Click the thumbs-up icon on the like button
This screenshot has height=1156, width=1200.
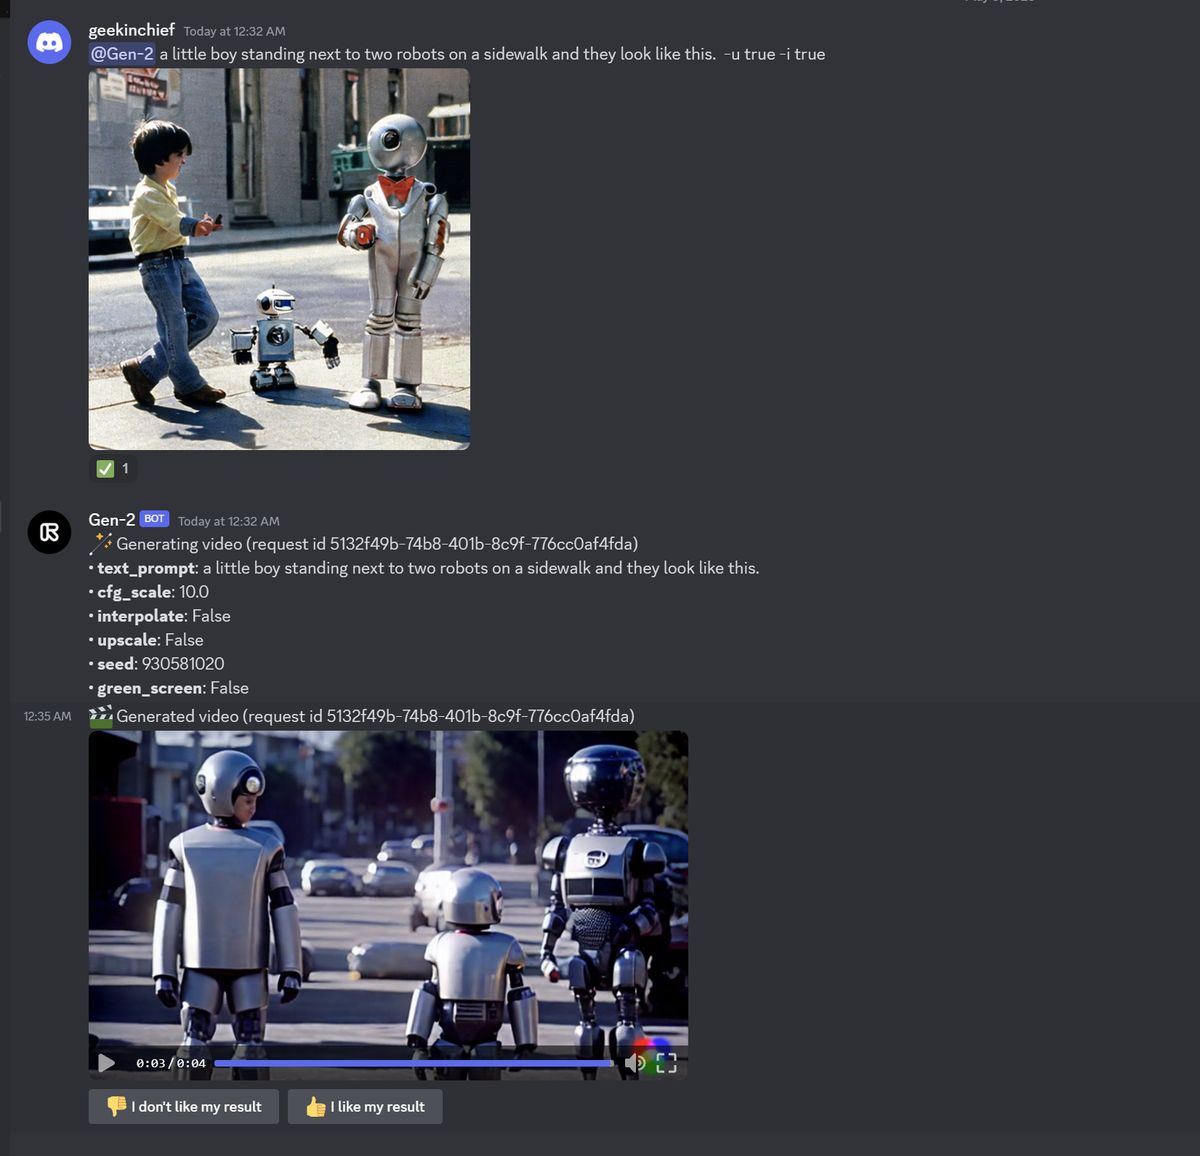coord(315,1106)
